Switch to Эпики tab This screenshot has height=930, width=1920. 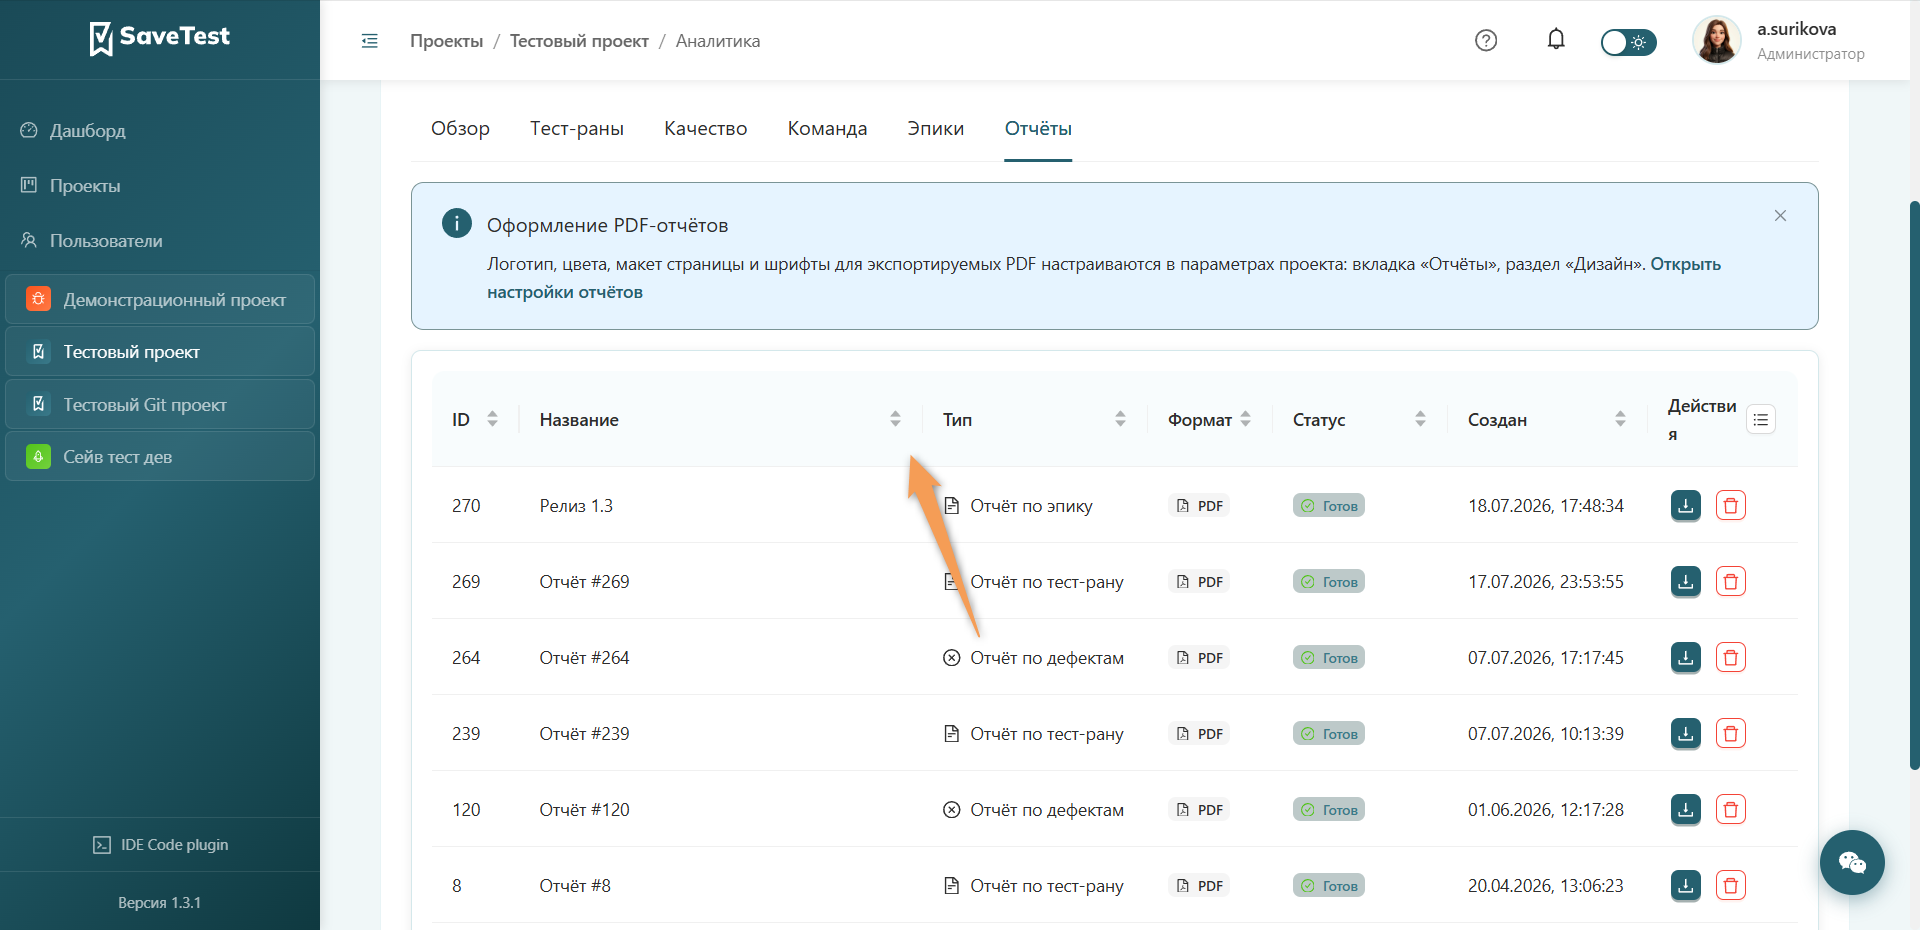point(936,129)
